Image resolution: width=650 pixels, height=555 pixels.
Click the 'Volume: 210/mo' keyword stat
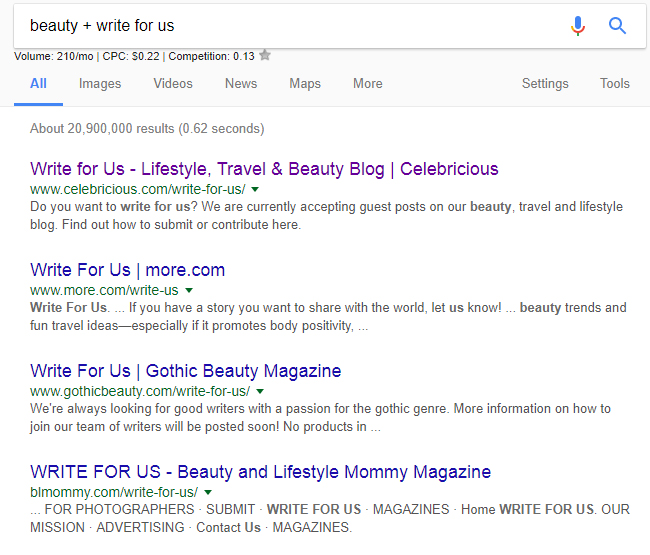(x=53, y=56)
